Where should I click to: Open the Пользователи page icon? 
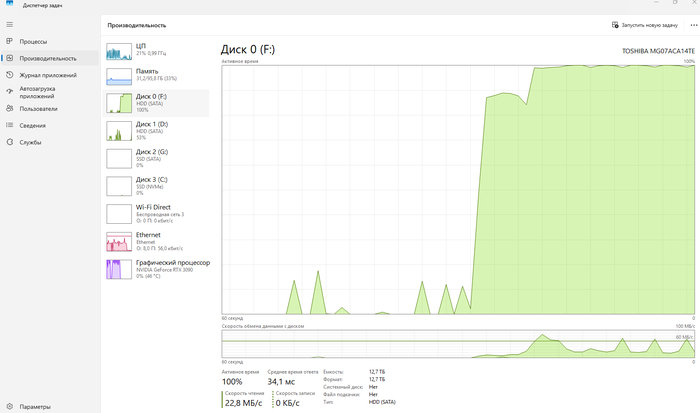point(10,108)
